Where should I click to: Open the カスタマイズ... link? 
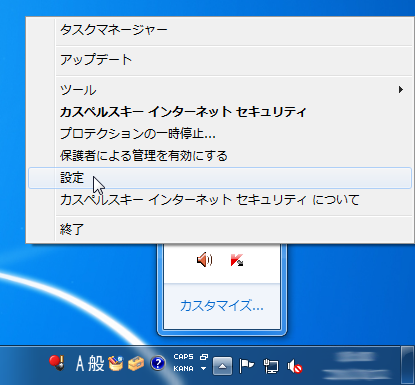click(222, 305)
